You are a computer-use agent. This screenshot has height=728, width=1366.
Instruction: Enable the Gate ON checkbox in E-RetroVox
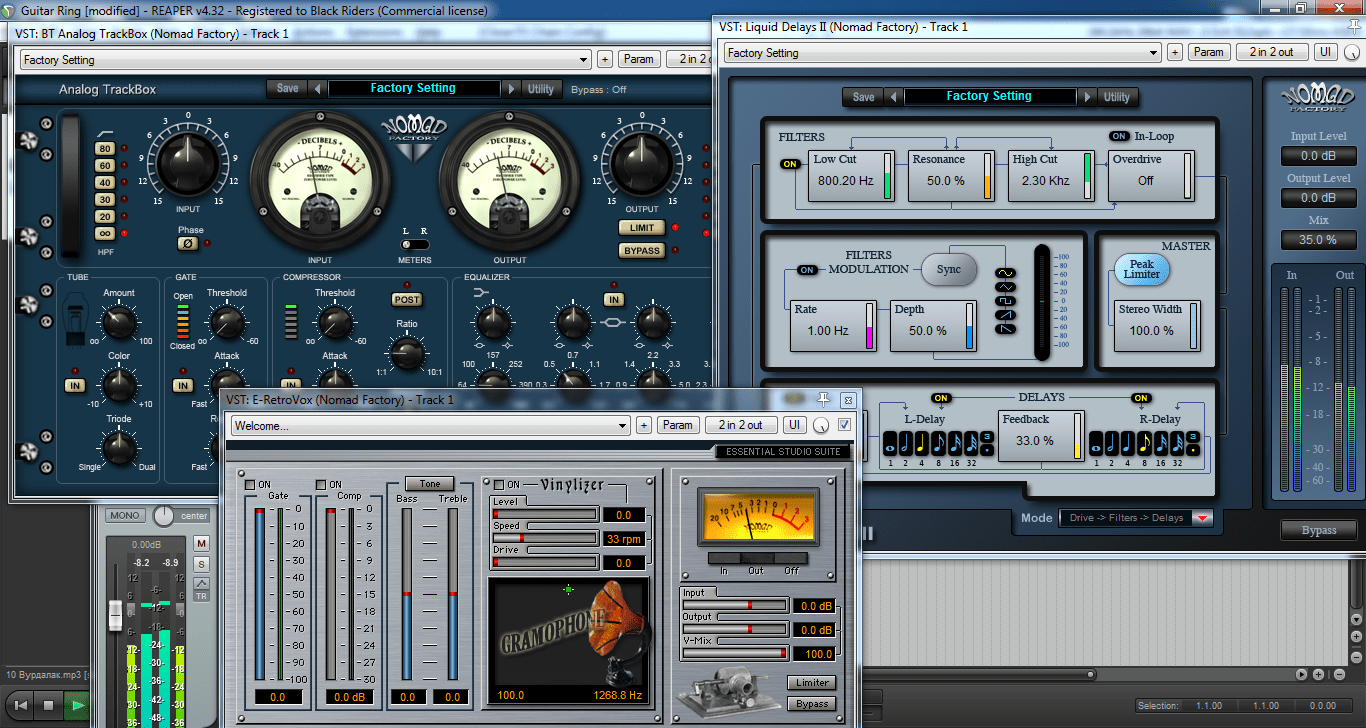click(x=250, y=485)
